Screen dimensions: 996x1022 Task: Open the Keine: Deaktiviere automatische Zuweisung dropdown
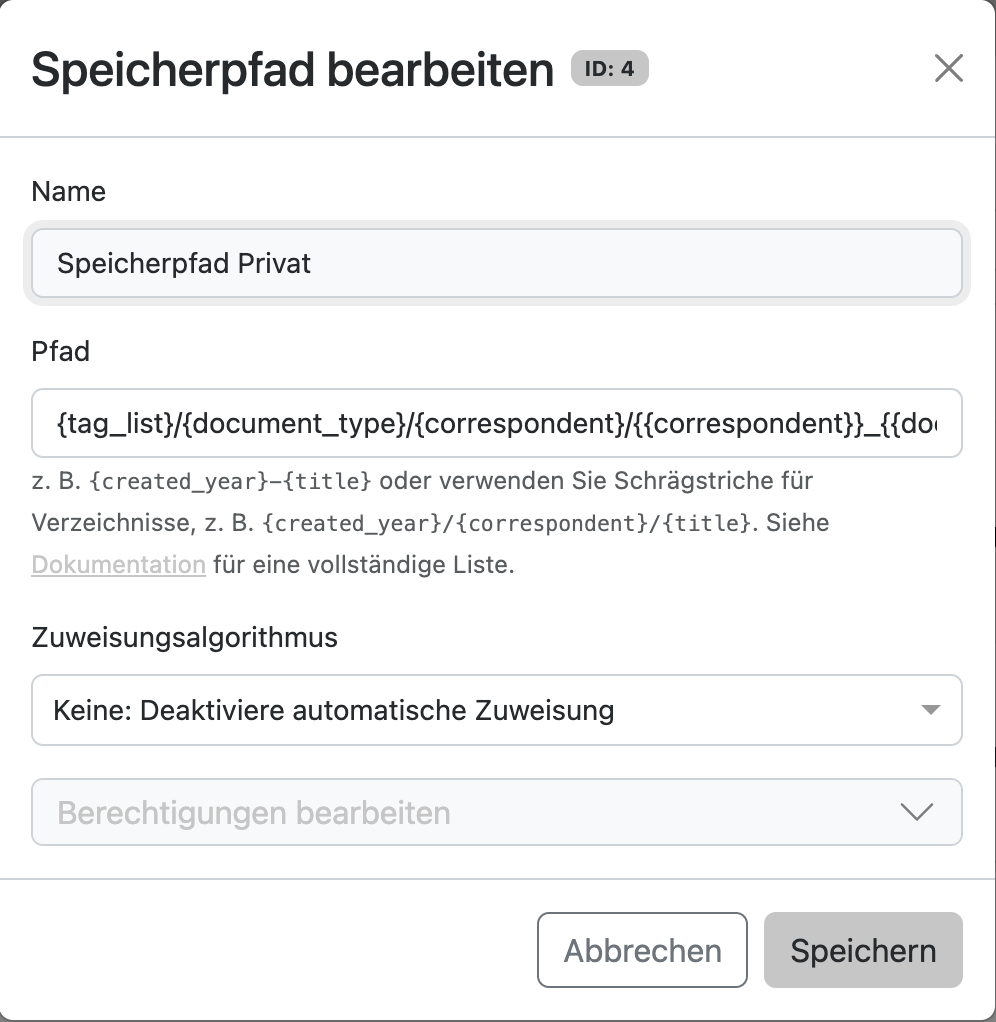[x=497, y=710]
